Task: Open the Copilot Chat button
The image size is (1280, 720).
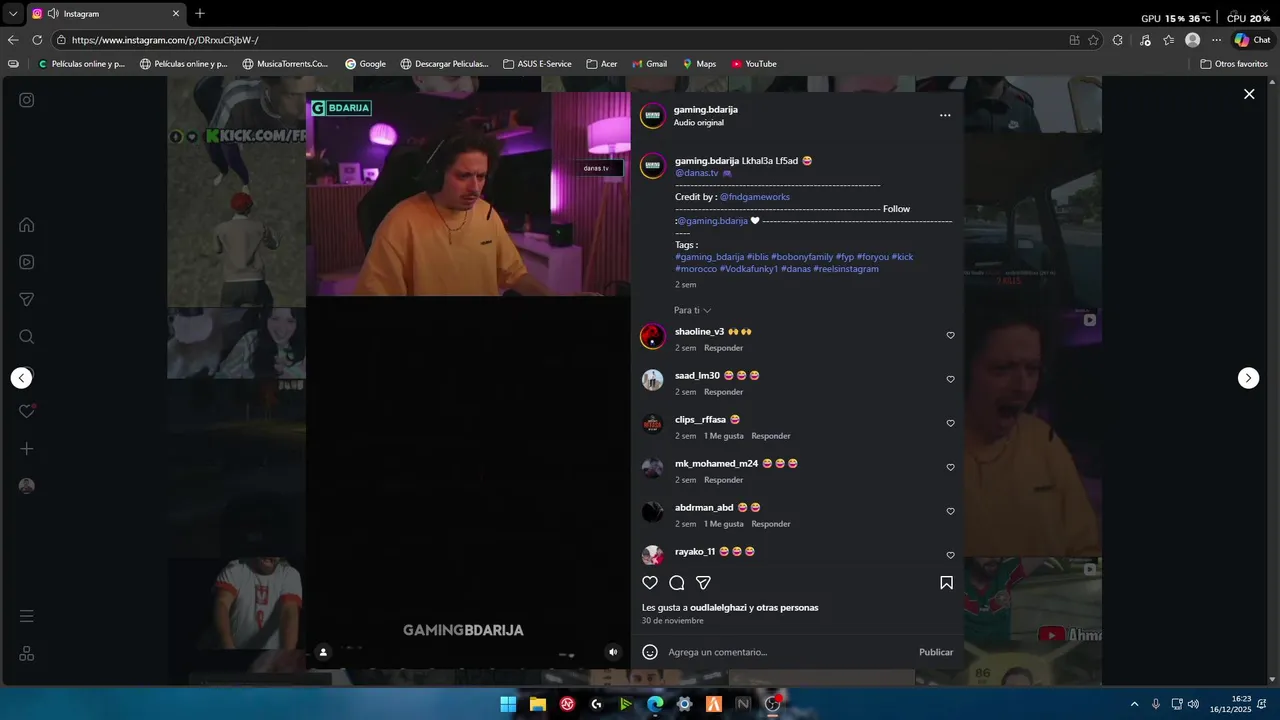Action: 1252,40
